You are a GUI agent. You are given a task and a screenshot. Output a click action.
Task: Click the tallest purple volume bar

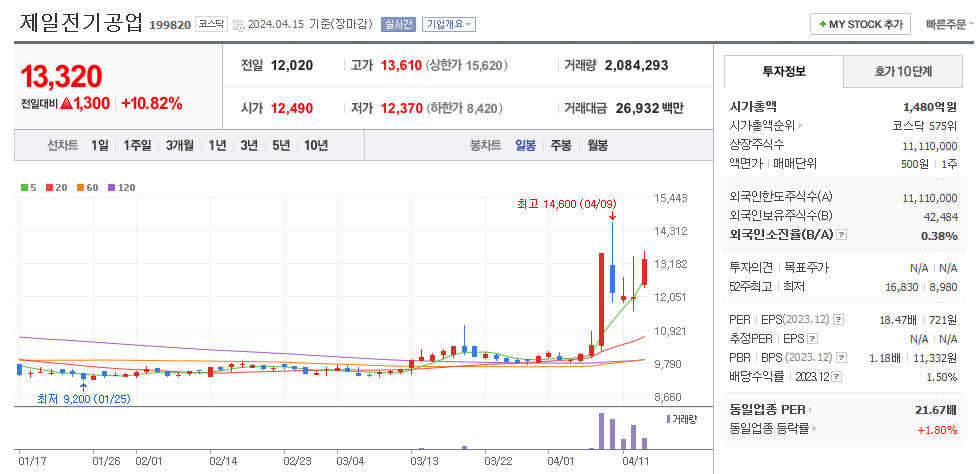pyautogui.click(x=601, y=431)
